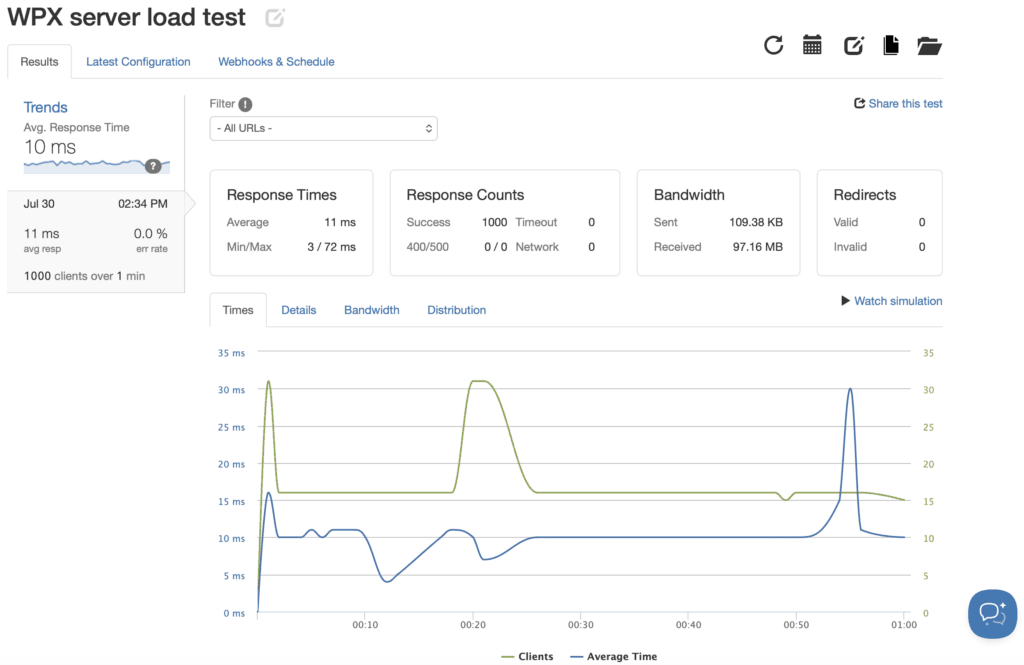Click the edit title pencil icon
This screenshot has width=1024, height=665.
point(275,18)
